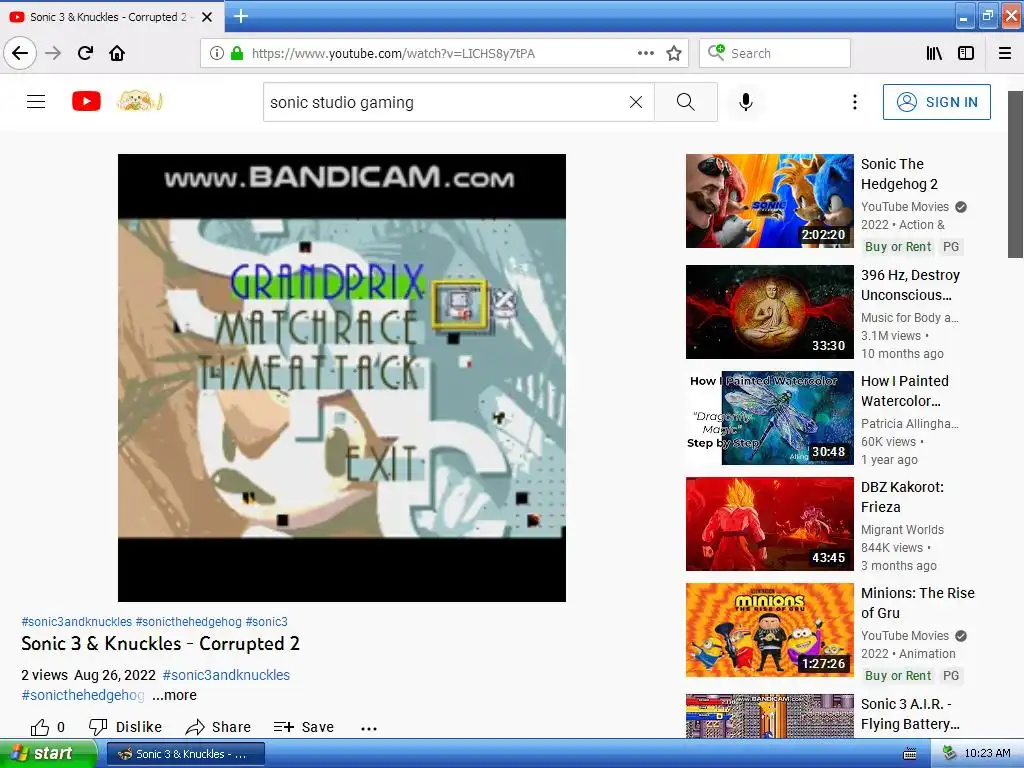The height and width of the screenshot is (768, 1024).
Task: Open more actions ellipsis under video
Action: coord(369,728)
